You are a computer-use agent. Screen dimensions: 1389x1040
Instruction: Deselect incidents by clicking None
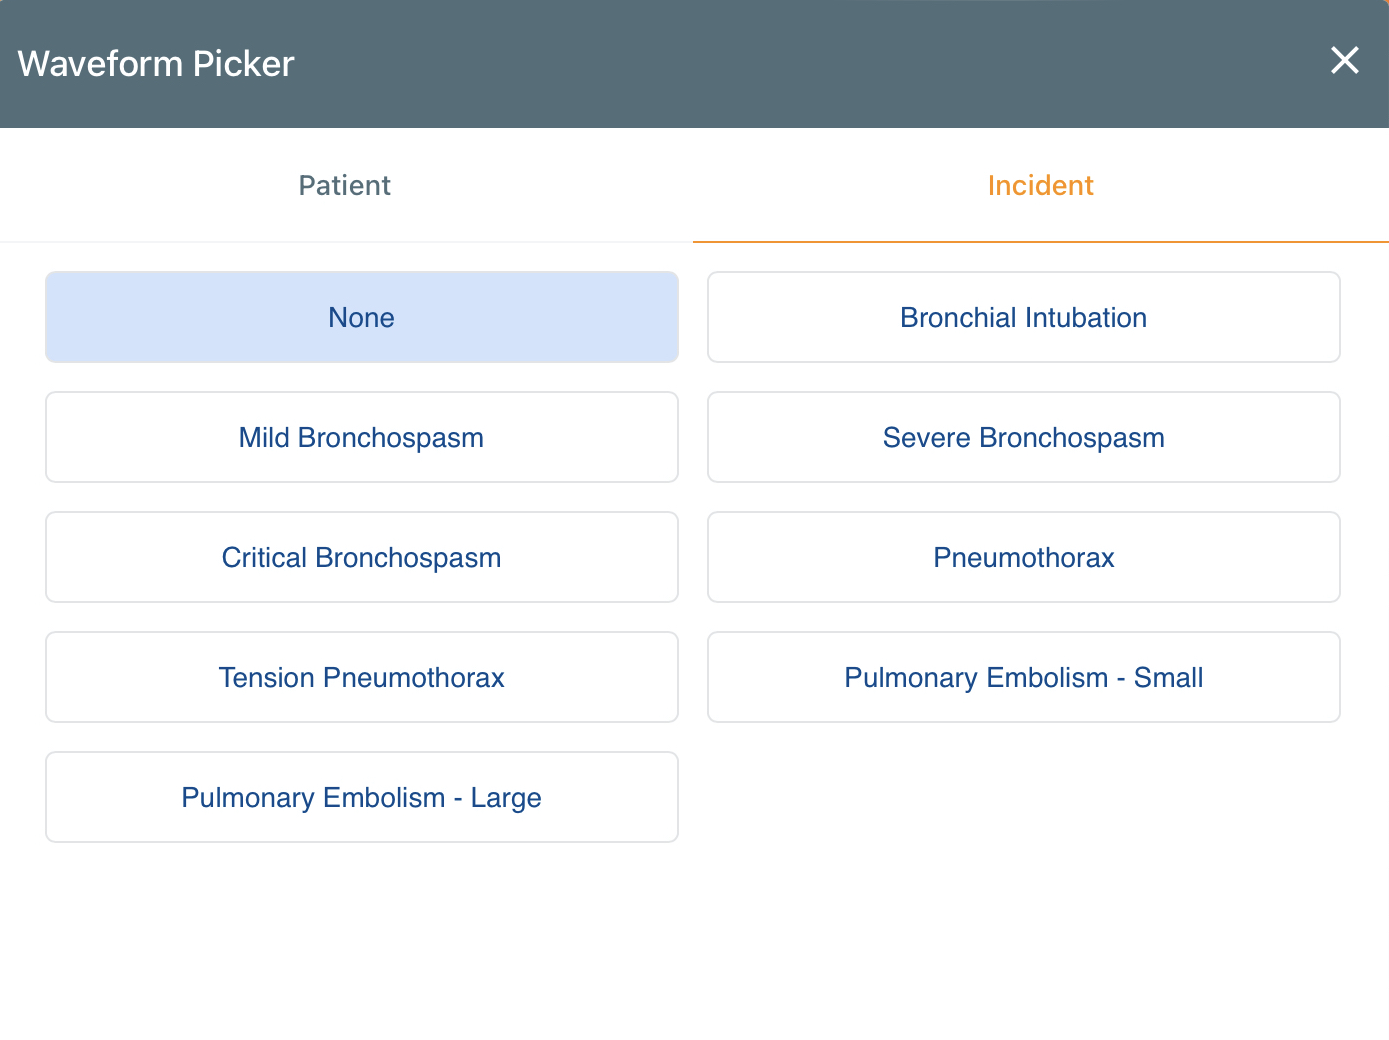362,317
